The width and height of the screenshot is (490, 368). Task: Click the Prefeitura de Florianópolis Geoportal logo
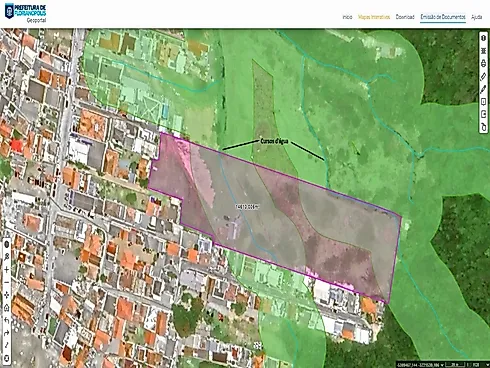coord(25,13)
